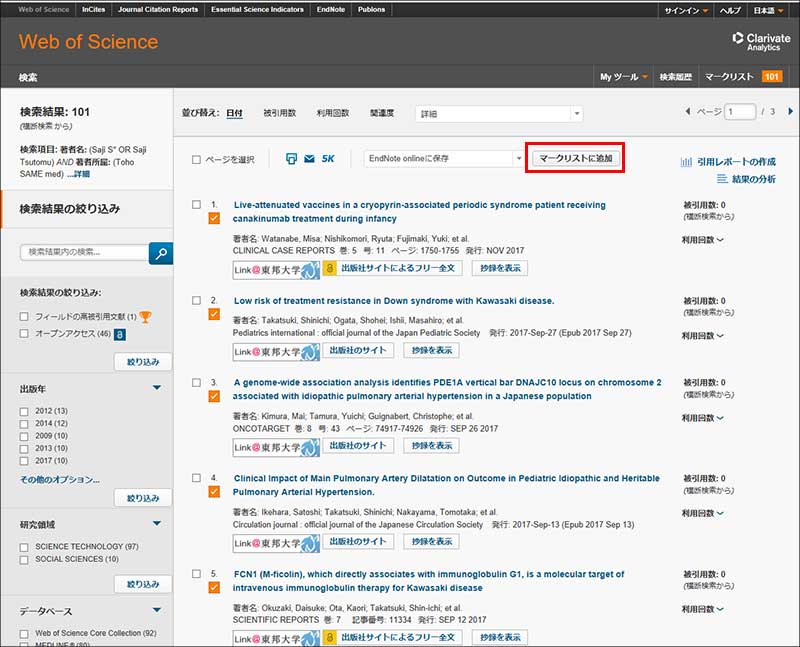
Task: Open Essential Science Indicators tab
Action: (x=257, y=10)
